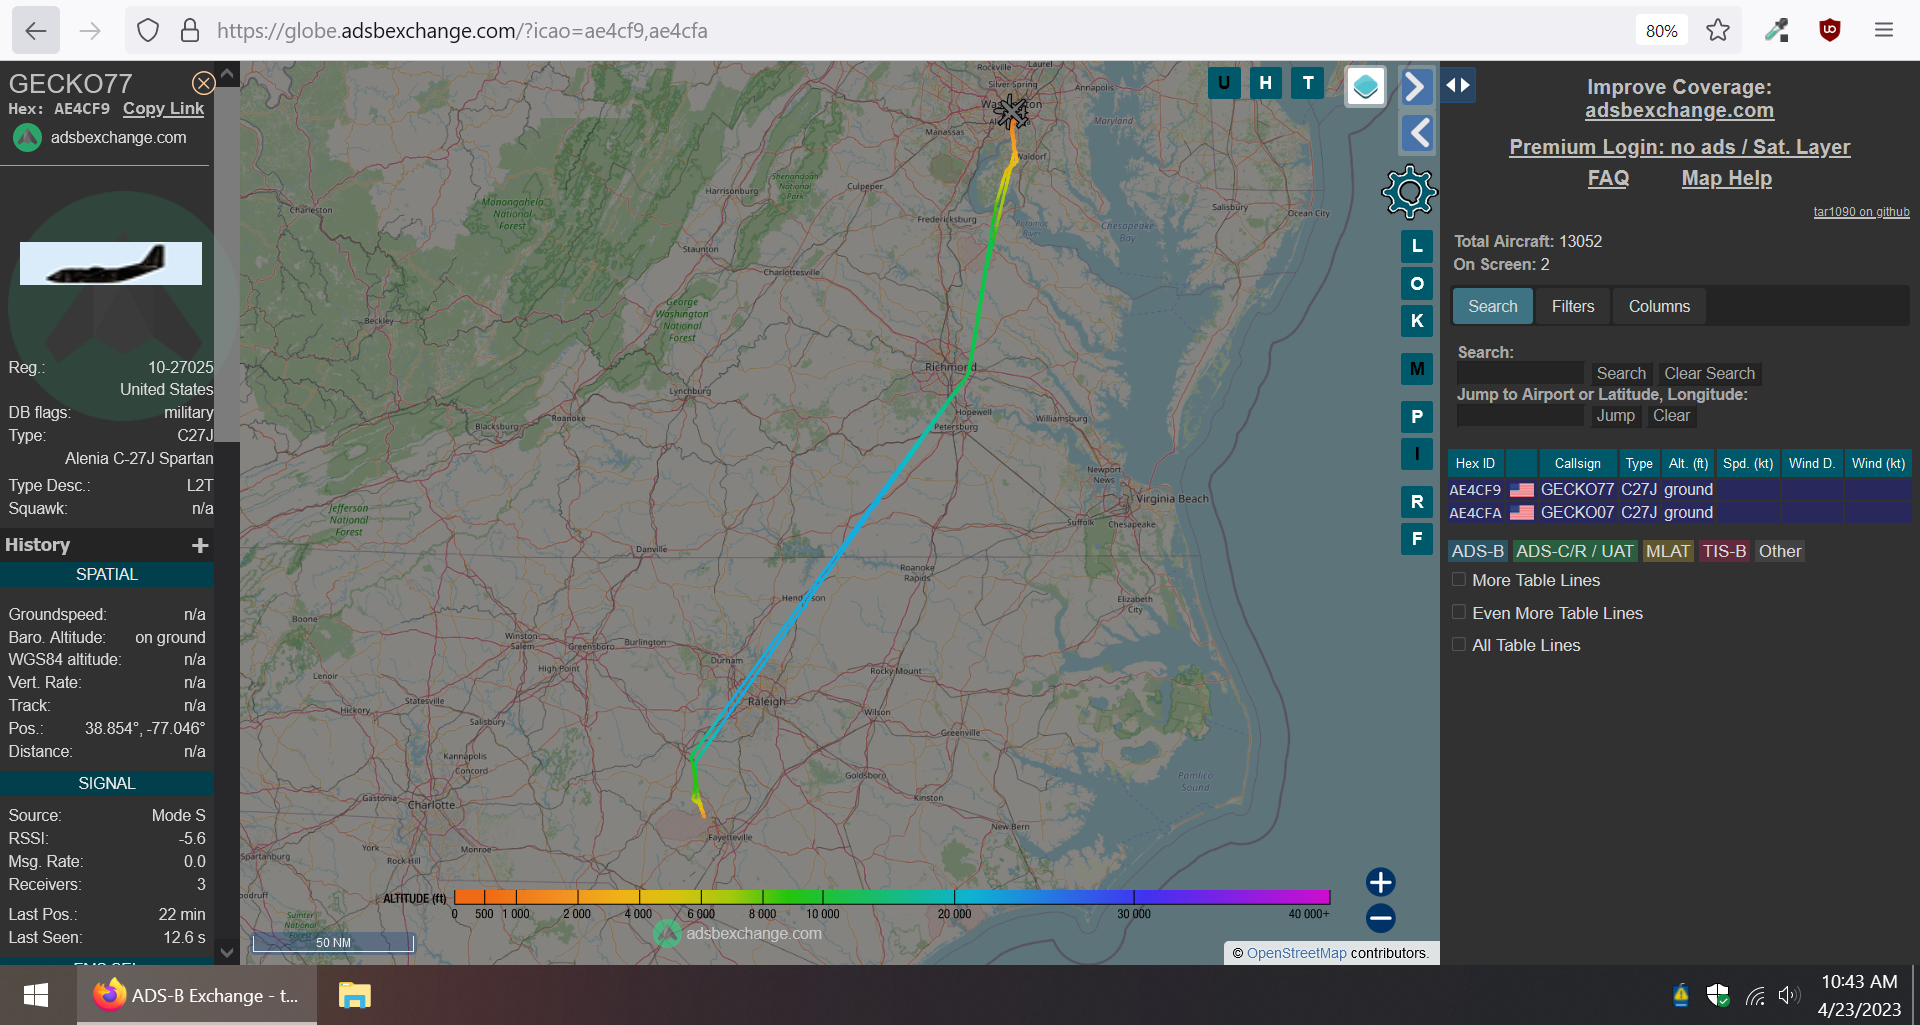Enable Even More Table Lines checkbox
1920x1025 pixels.
point(1459,612)
